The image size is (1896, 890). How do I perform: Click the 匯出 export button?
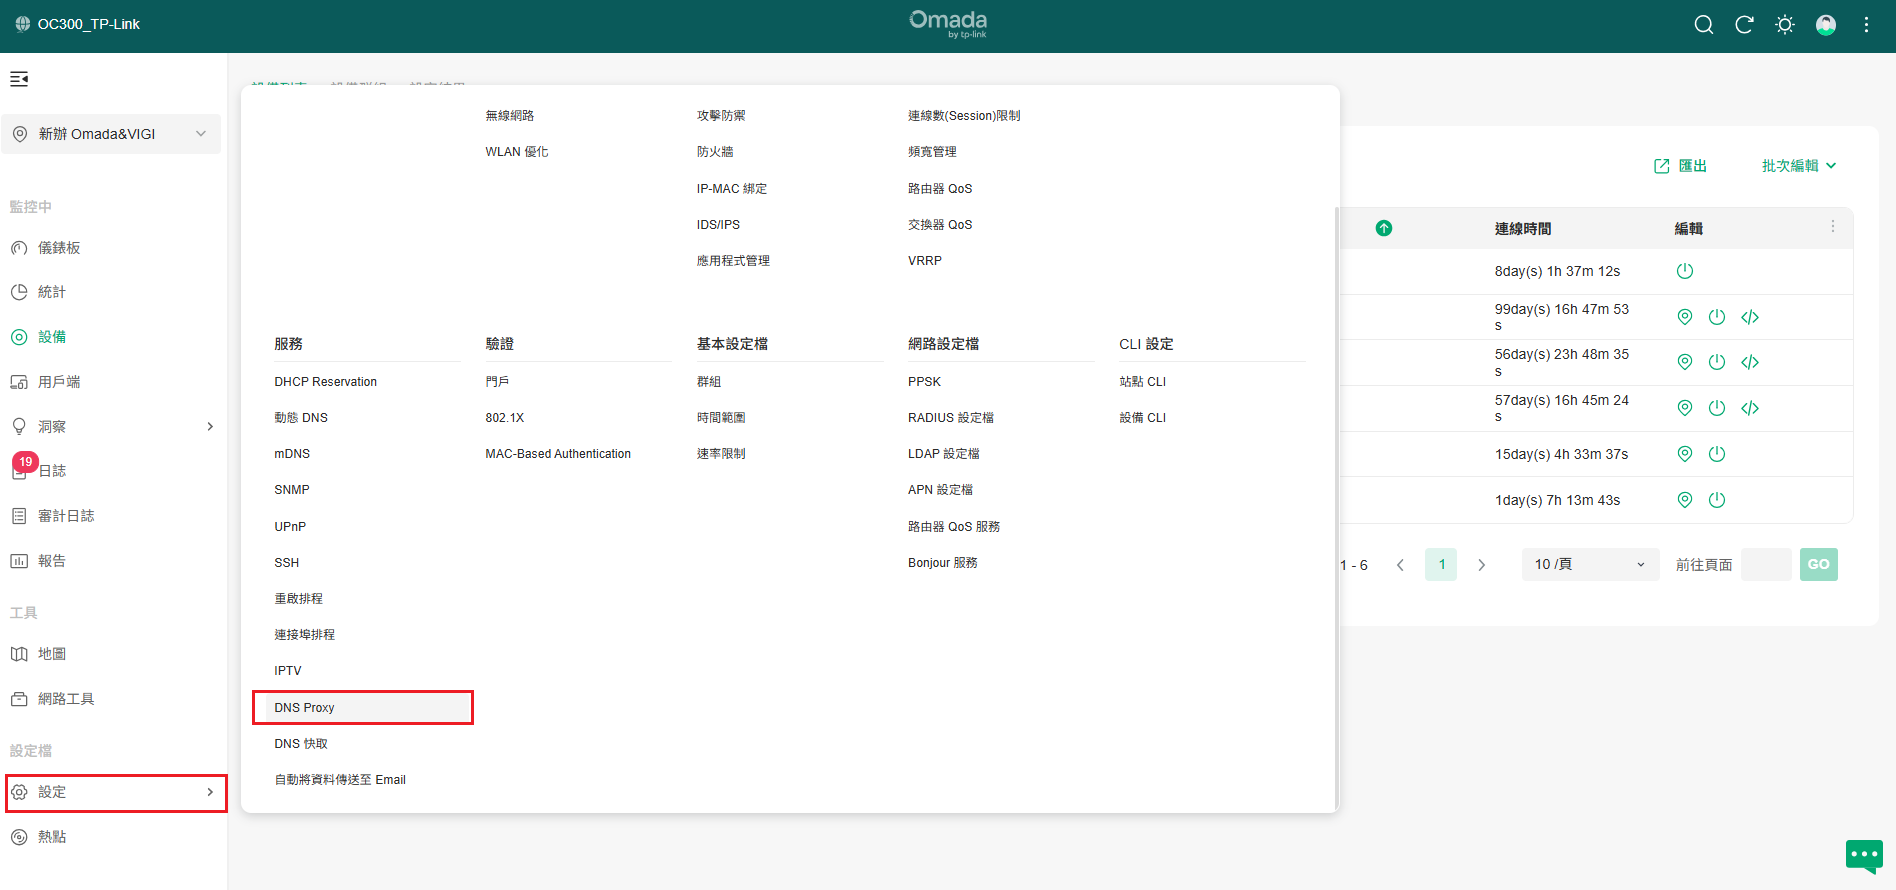click(x=1680, y=166)
